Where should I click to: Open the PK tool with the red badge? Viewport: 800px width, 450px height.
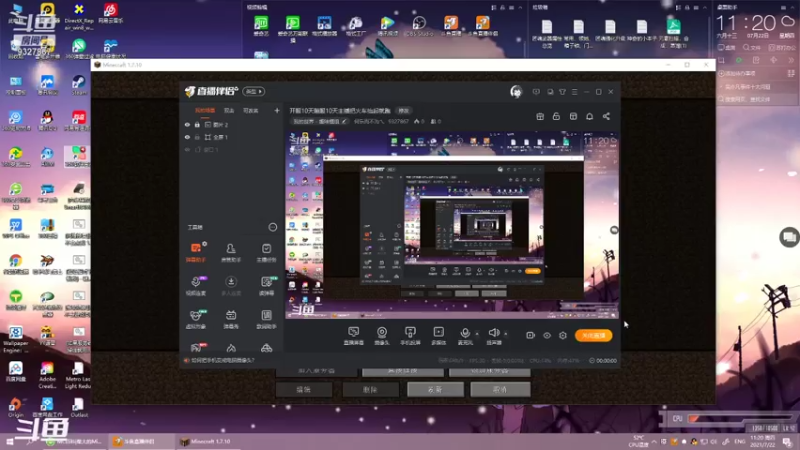[x=196, y=347]
